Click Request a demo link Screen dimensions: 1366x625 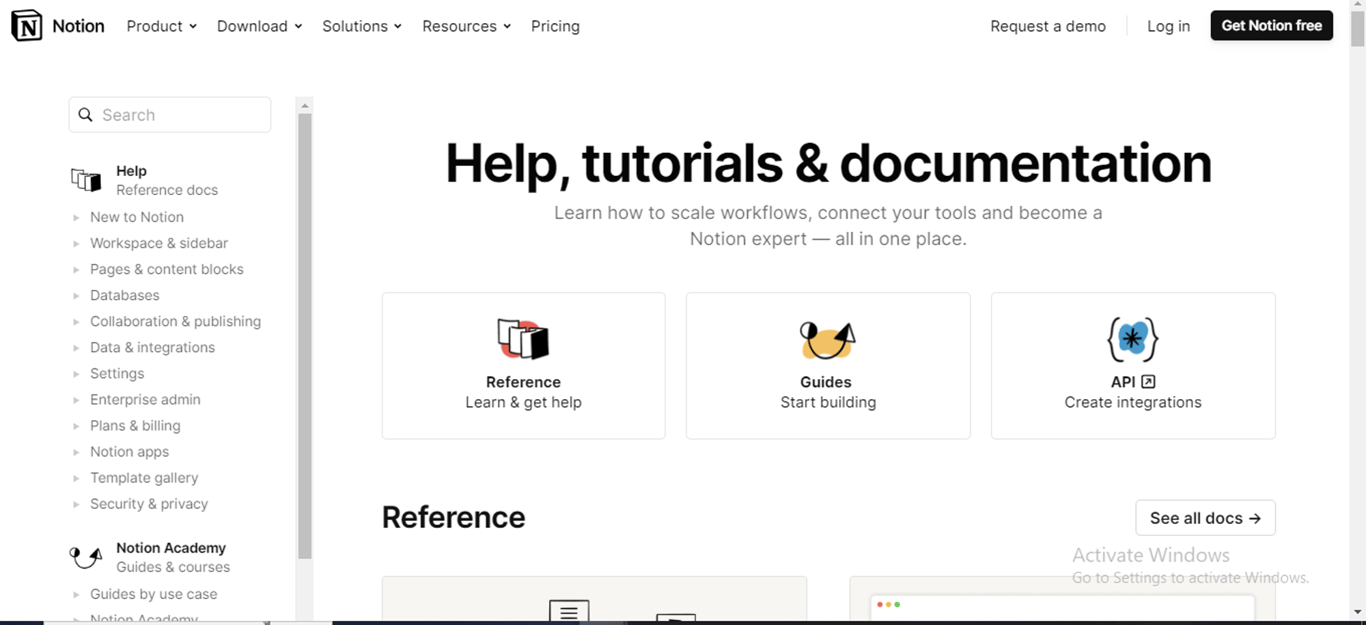click(x=1048, y=26)
